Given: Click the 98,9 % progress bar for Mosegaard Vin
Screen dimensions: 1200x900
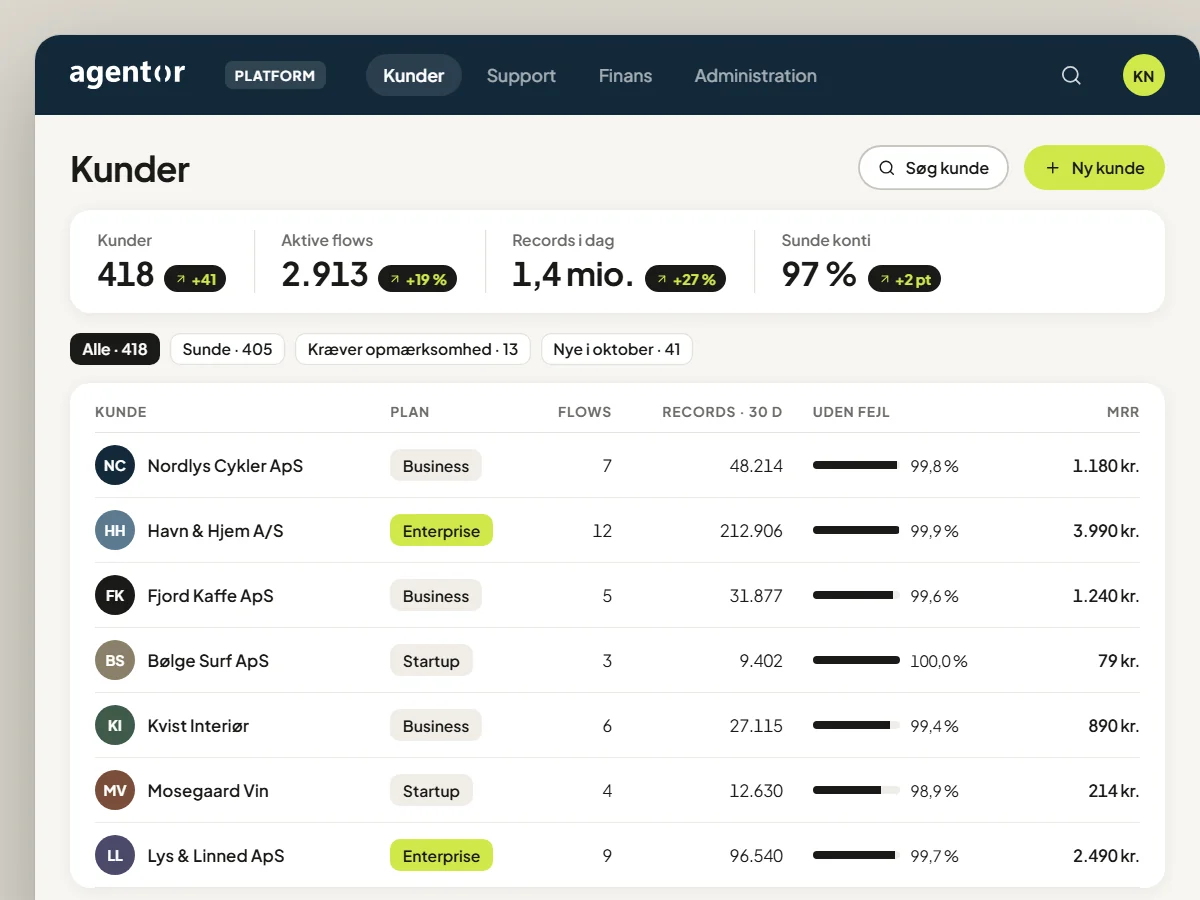Looking at the screenshot, I should [856, 790].
